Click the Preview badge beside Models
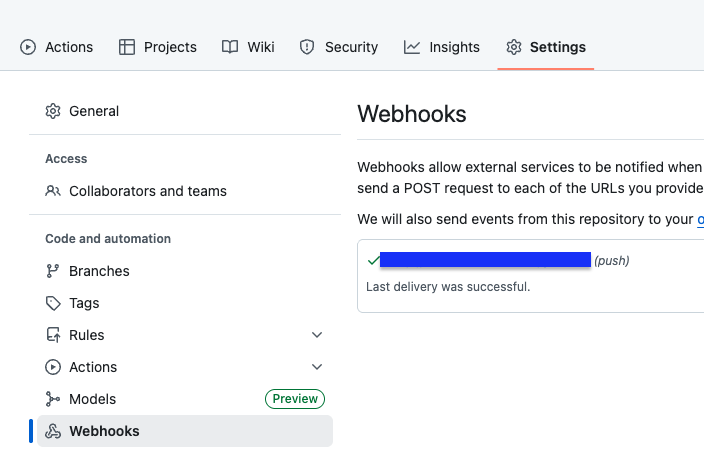Viewport: 704px width, 456px height. (x=295, y=399)
